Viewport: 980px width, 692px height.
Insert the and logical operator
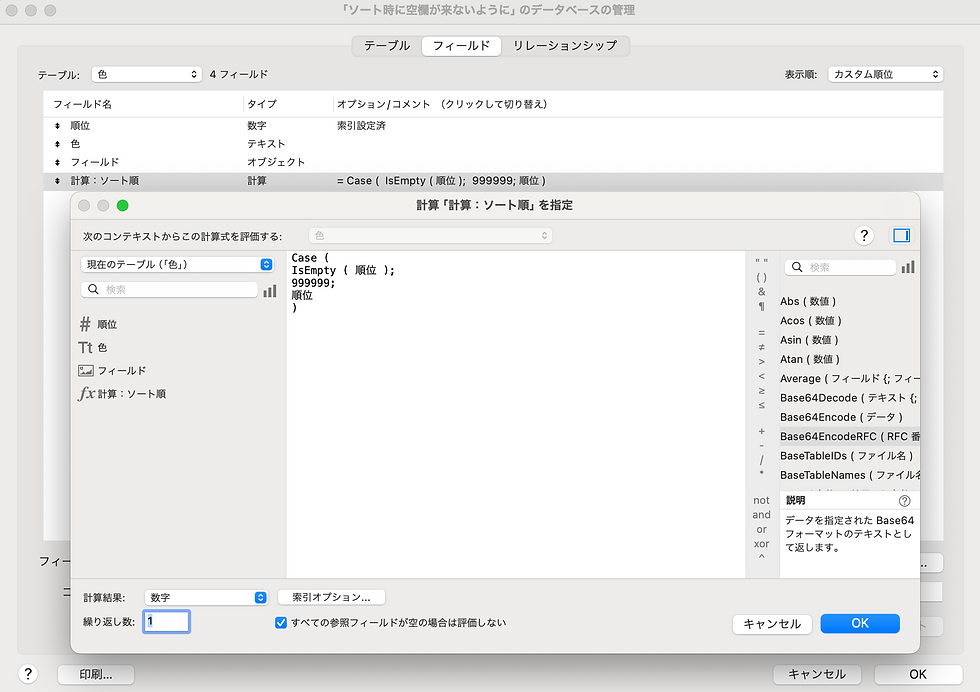[x=761, y=515]
